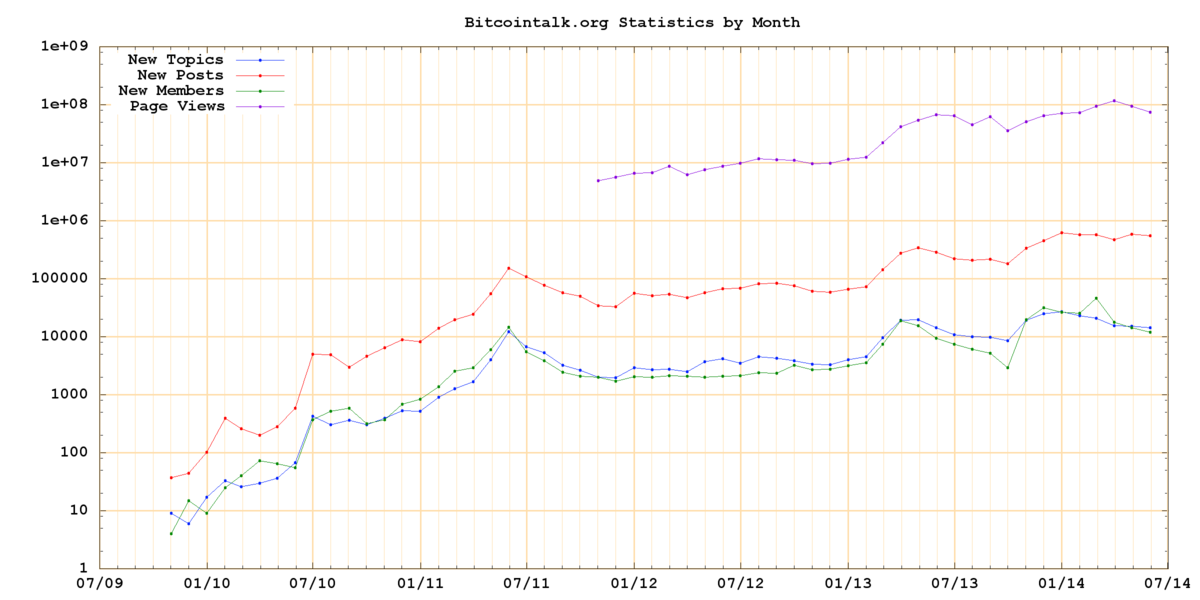Click the 1e+06 y-axis tick label

(67, 220)
